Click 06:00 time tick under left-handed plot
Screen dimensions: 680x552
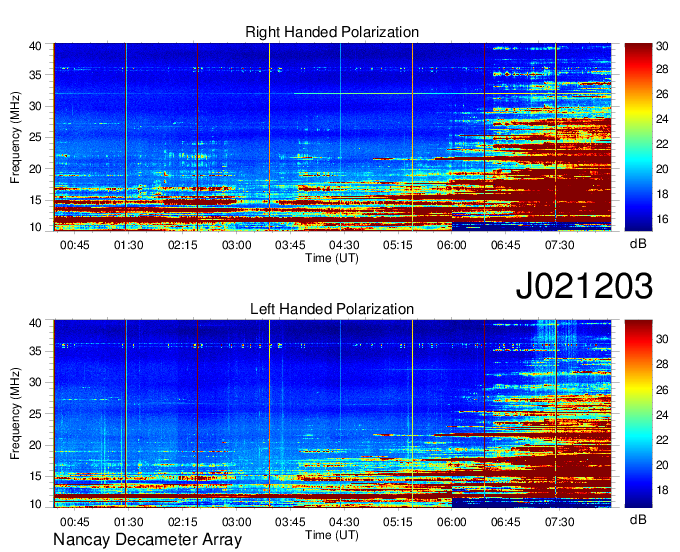[451, 522]
